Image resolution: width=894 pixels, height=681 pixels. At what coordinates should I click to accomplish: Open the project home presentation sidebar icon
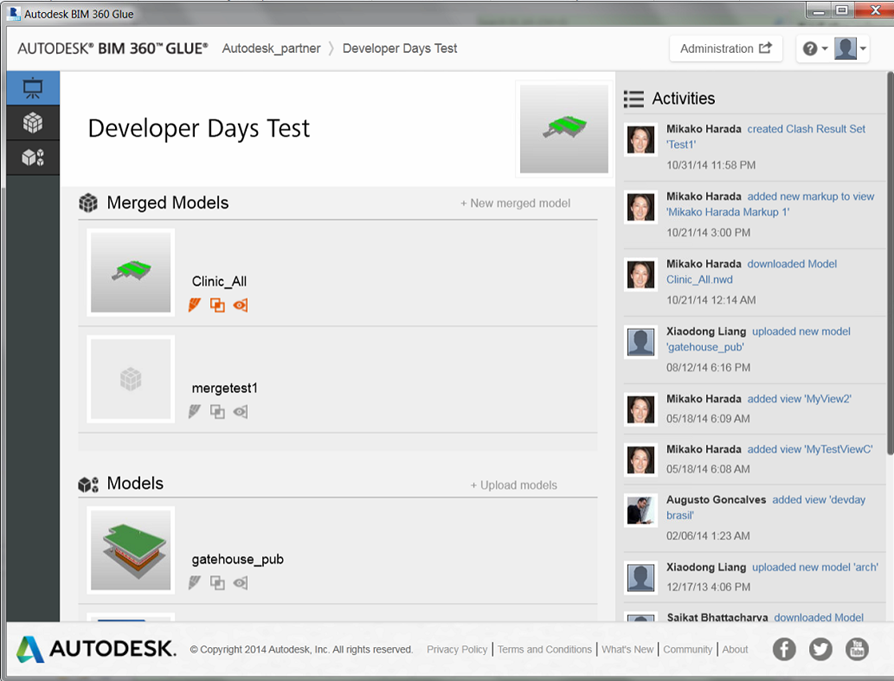click(x=32, y=88)
